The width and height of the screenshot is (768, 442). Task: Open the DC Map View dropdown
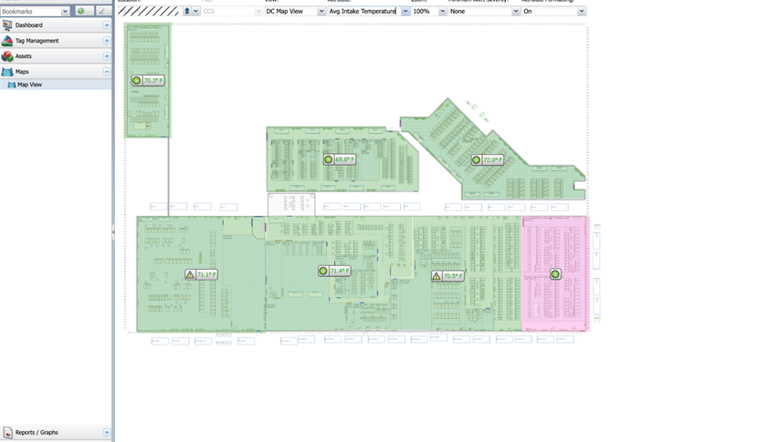321,11
